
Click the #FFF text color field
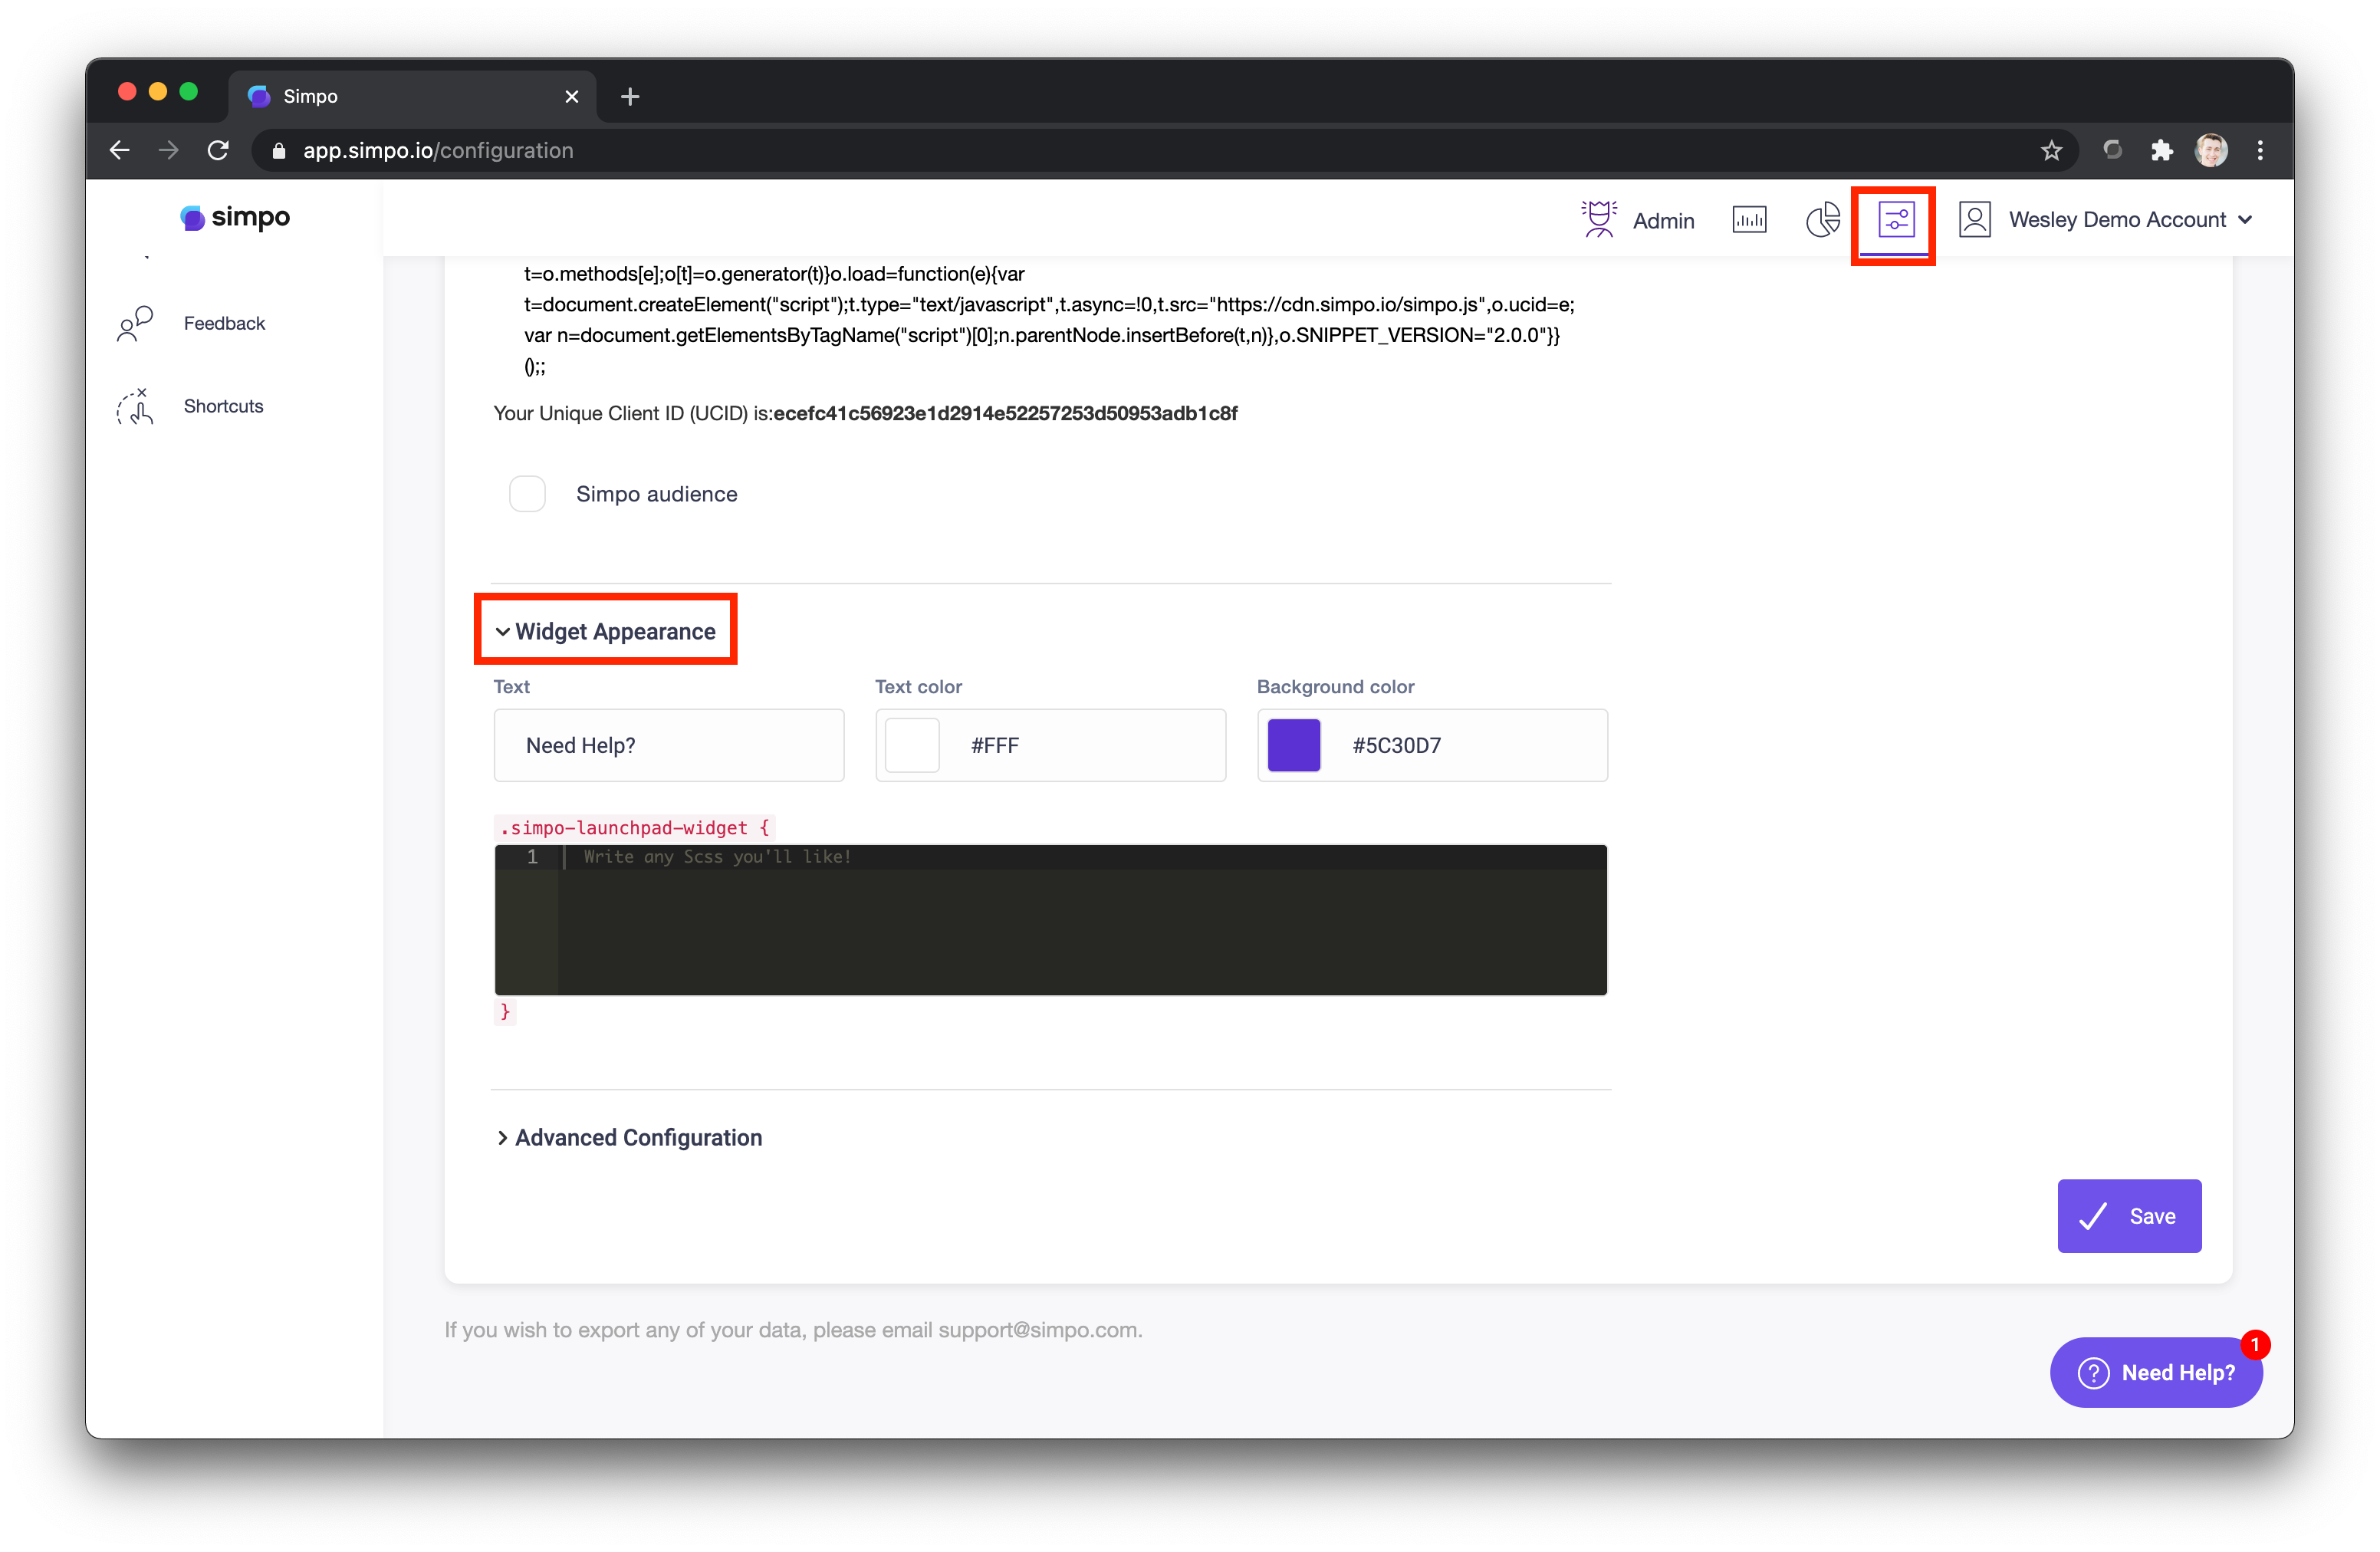(1050, 745)
